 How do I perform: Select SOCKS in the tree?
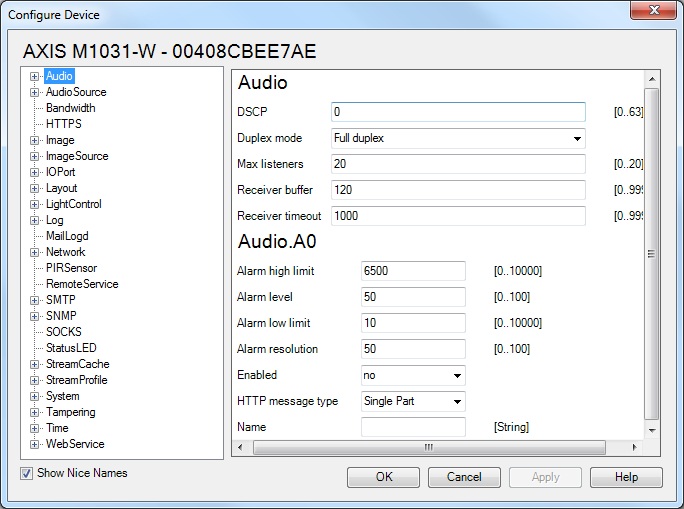click(64, 332)
